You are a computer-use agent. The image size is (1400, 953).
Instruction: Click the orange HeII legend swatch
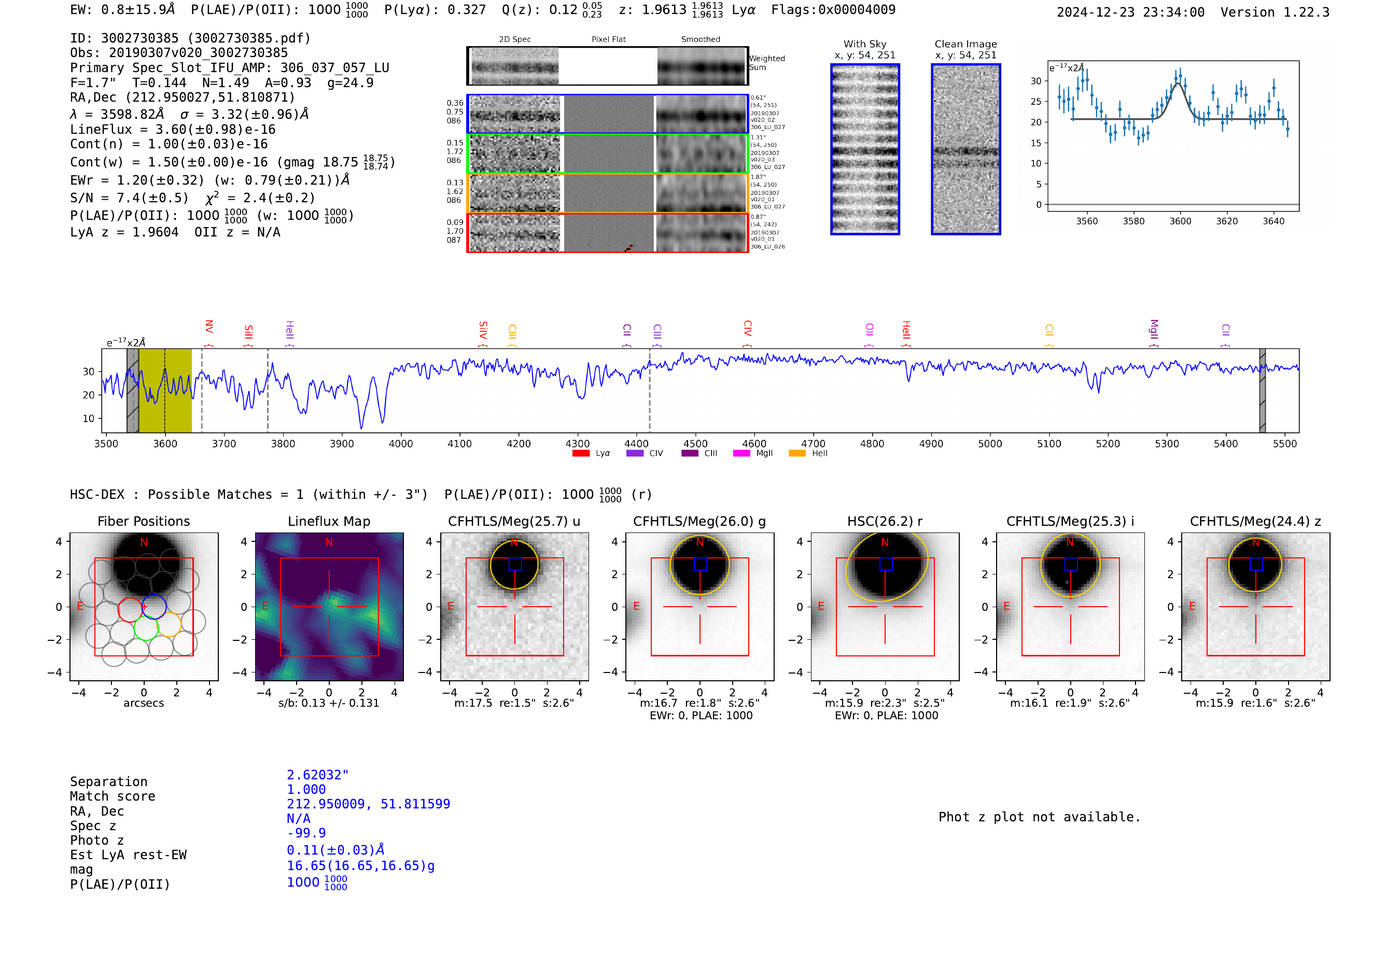tap(797, 454)
